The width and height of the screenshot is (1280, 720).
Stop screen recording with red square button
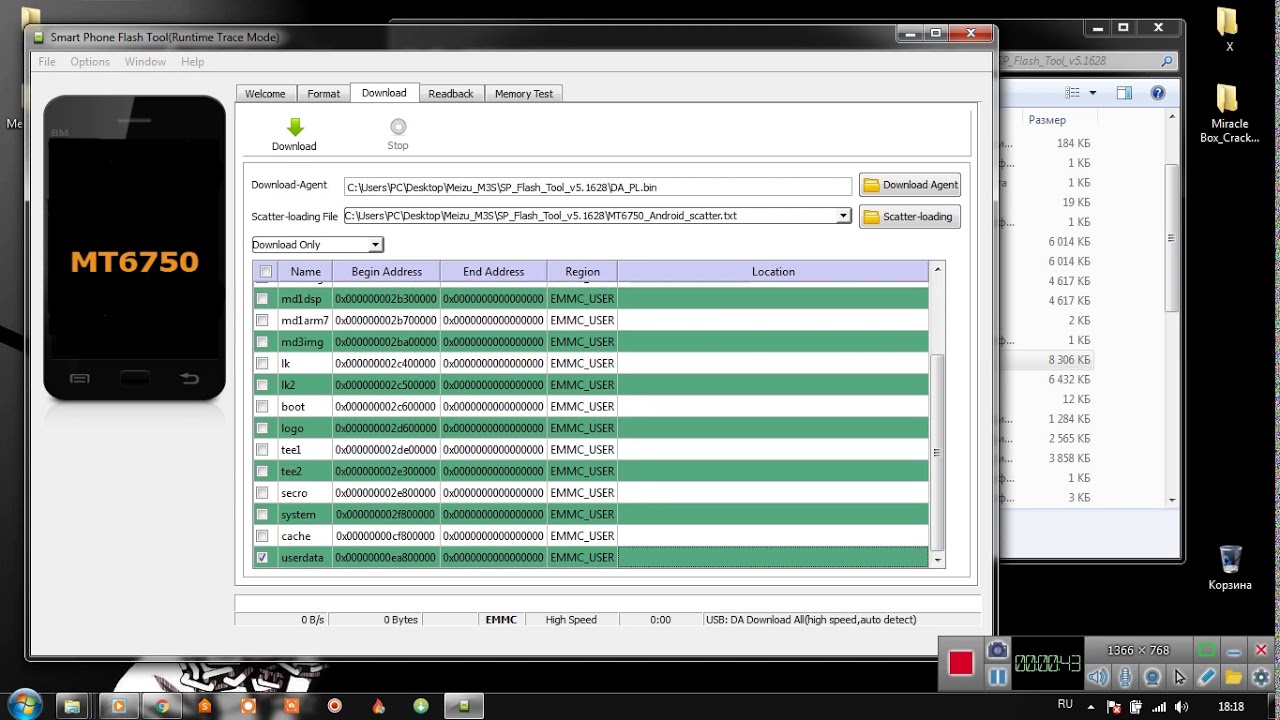click(961, 663)
